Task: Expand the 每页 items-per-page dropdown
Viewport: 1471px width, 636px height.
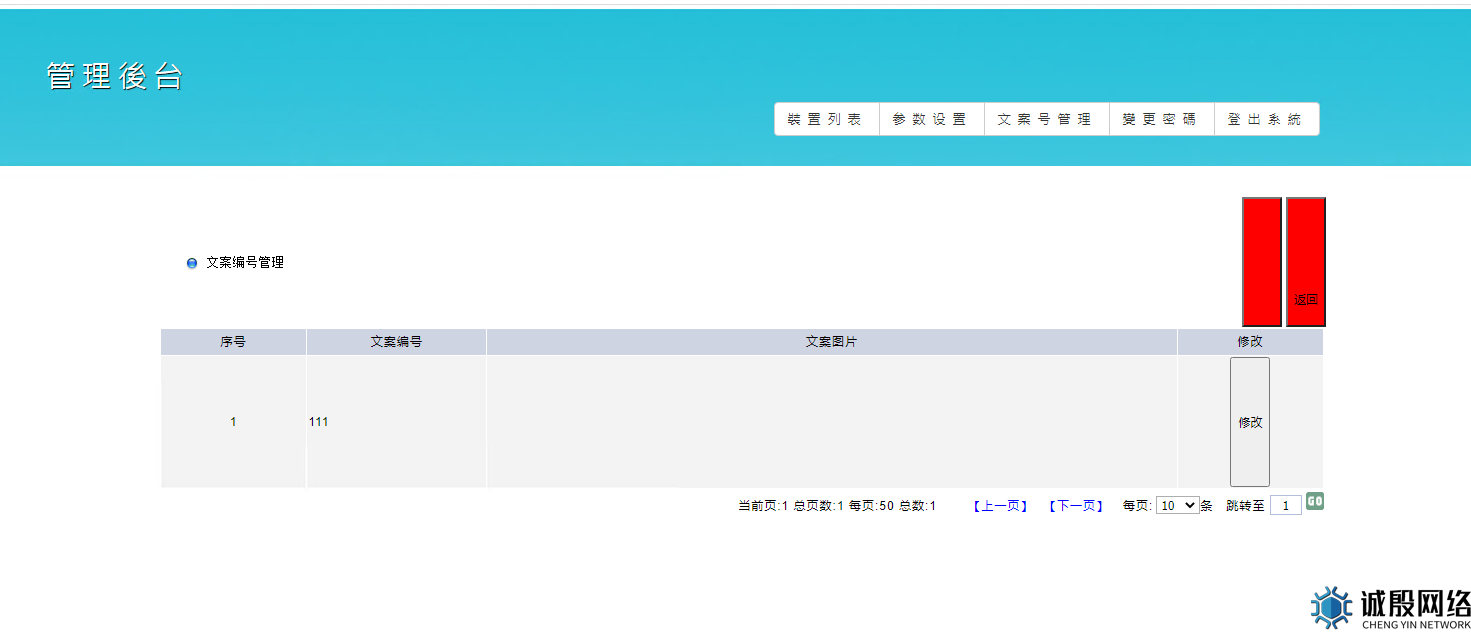Action: (1177, 506)
